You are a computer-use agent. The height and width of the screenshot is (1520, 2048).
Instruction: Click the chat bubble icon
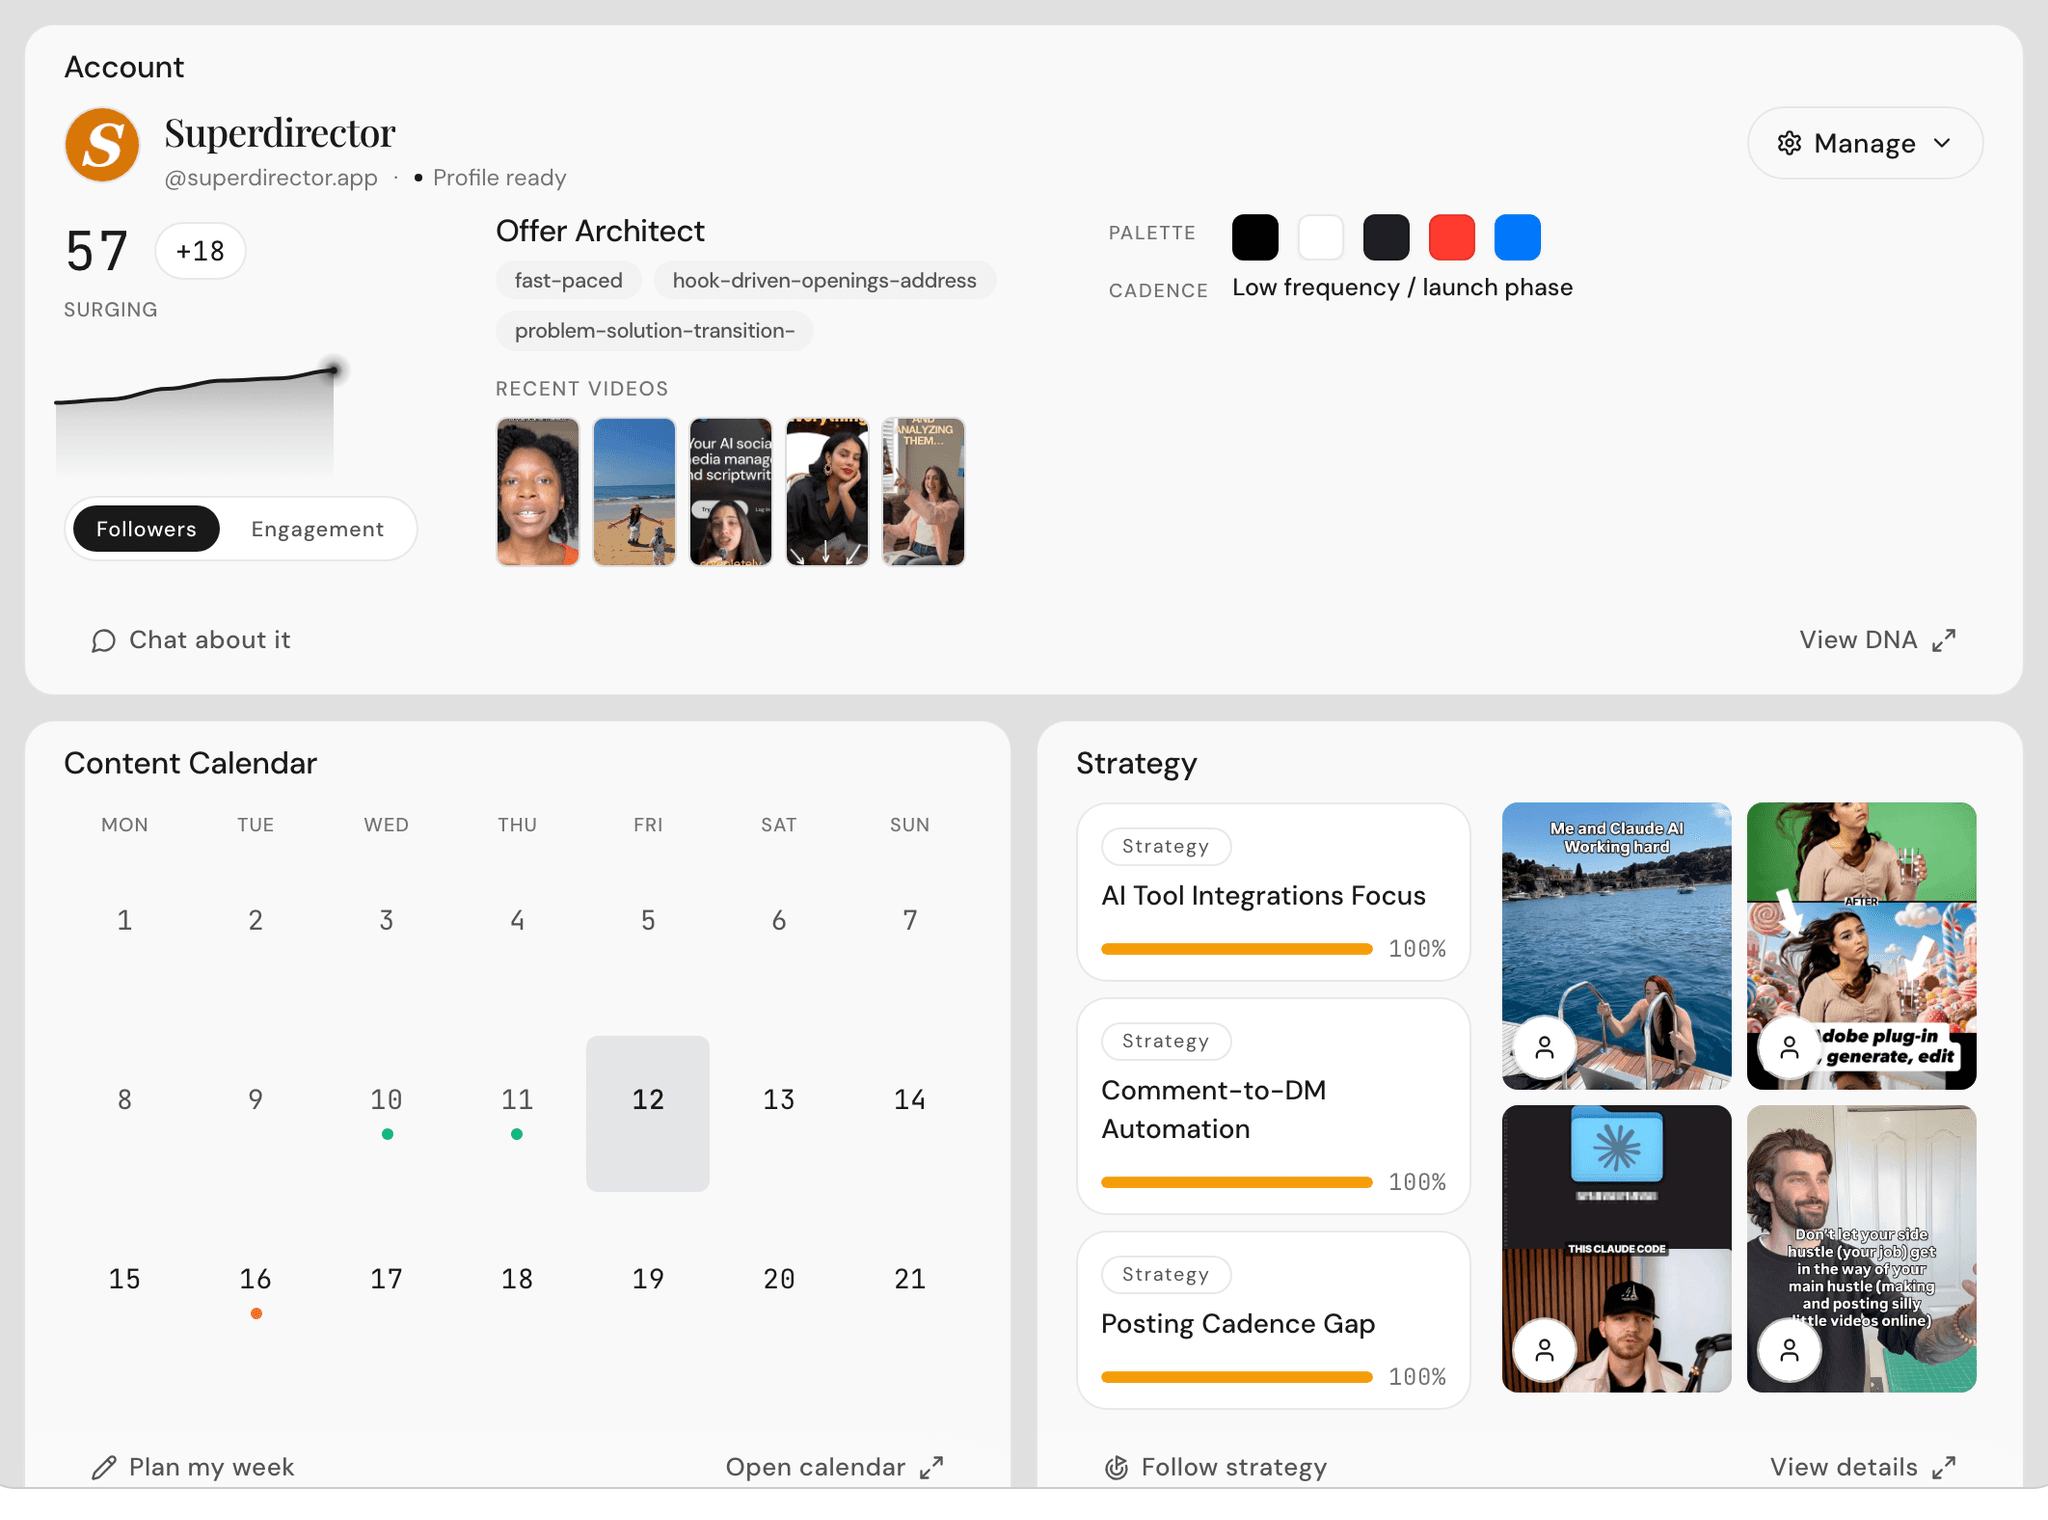coord(103,640)
